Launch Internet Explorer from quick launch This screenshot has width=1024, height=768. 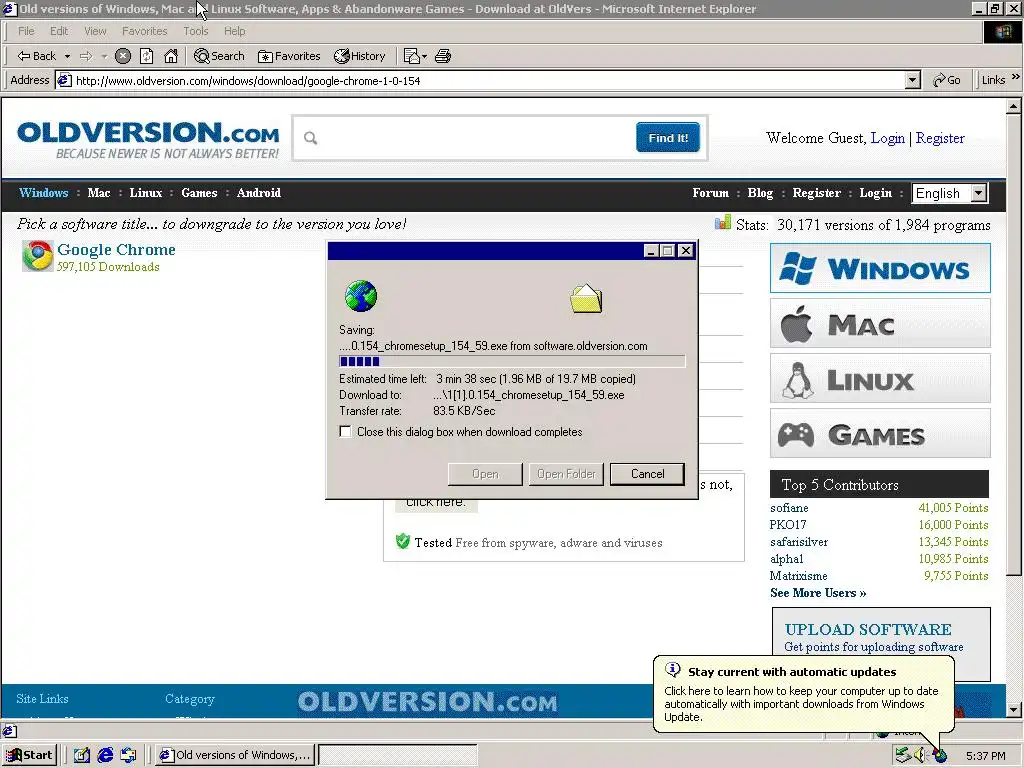(x=105, y=755)
